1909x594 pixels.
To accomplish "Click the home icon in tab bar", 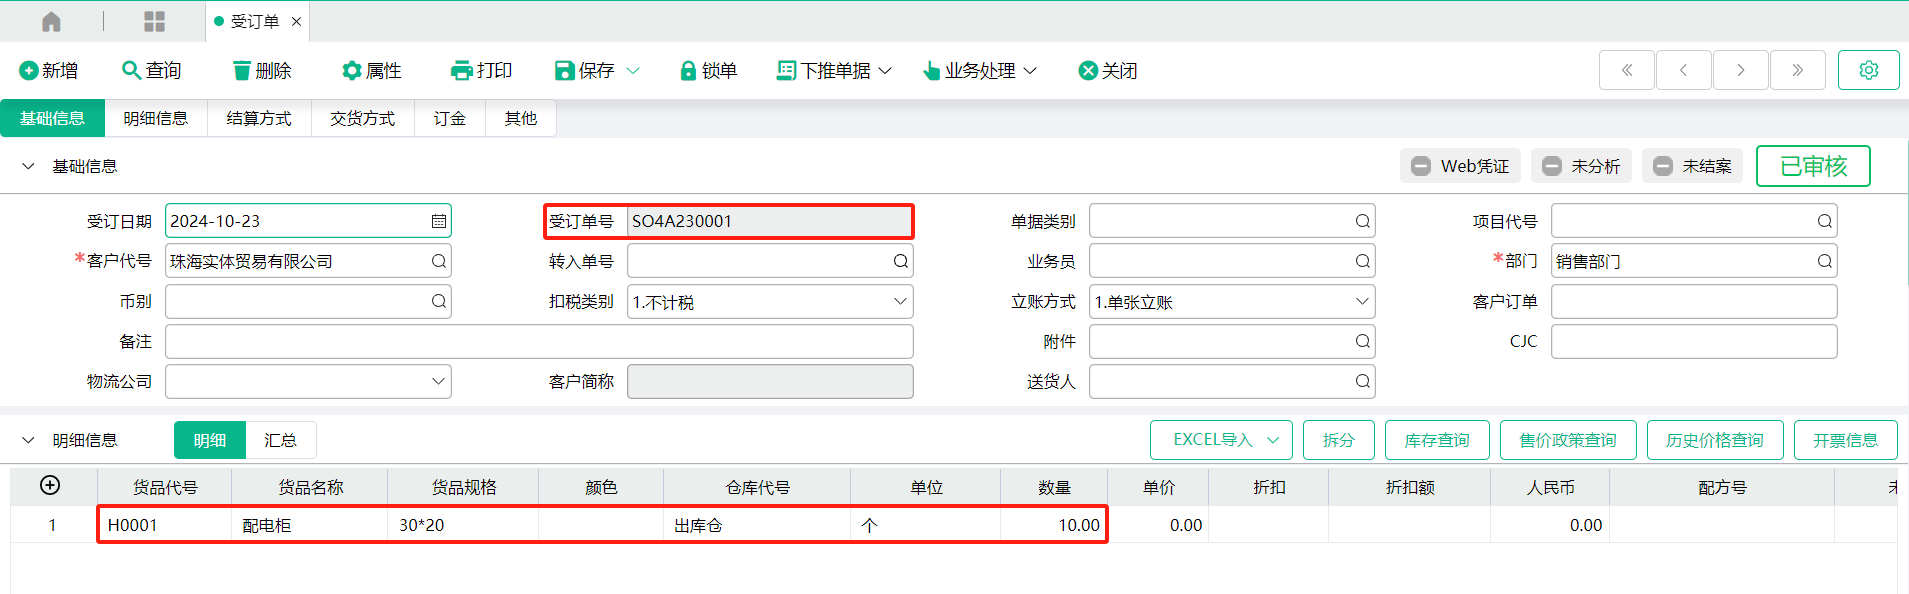I will point(51,21).
